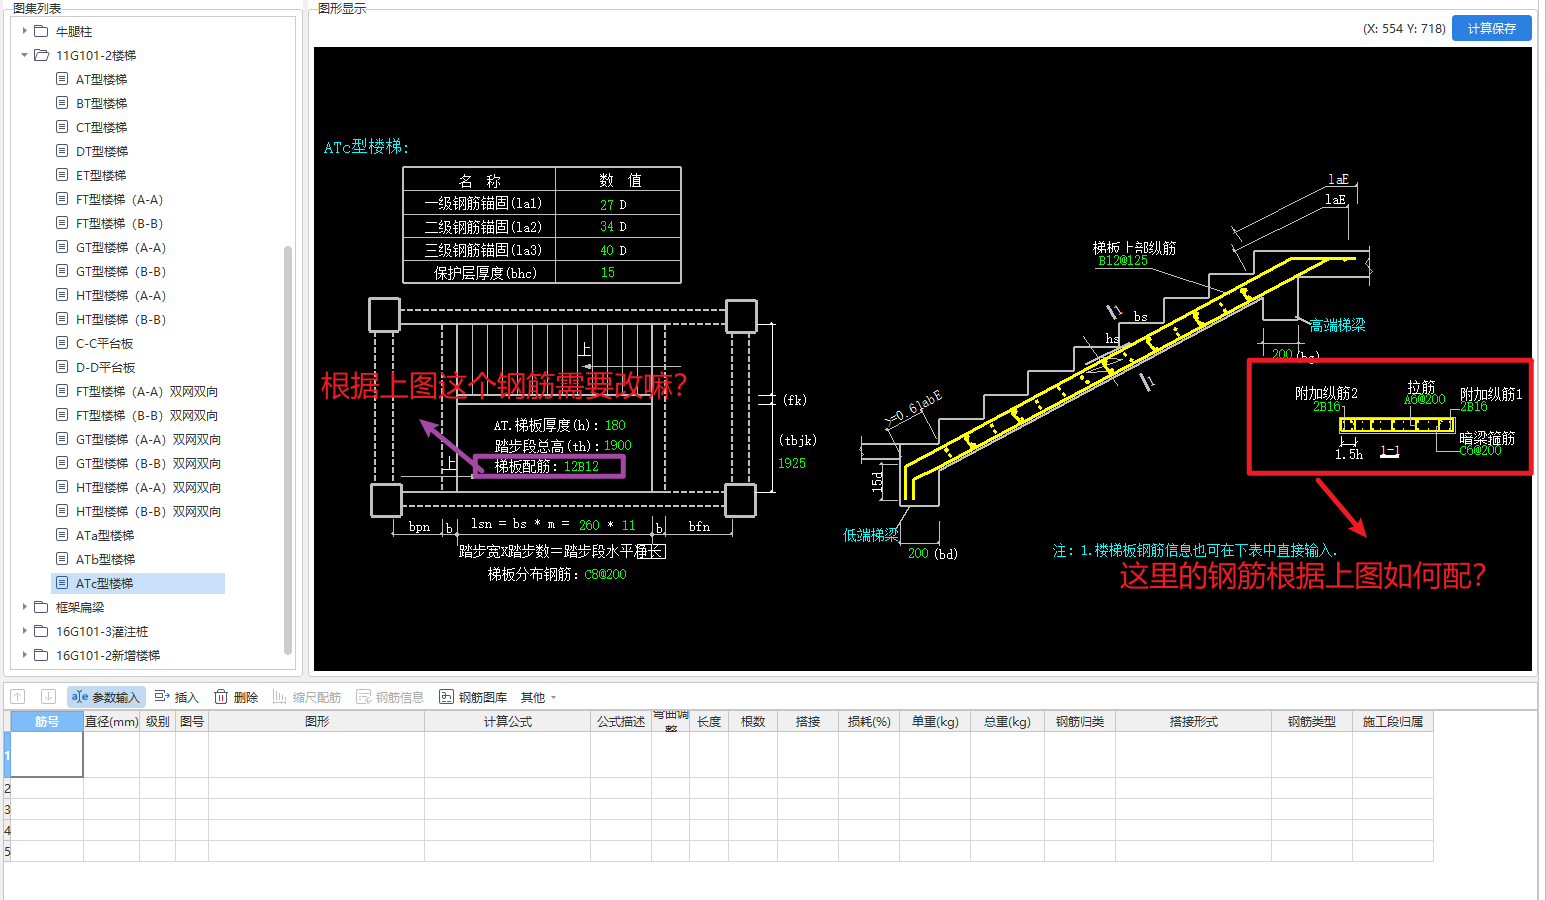The image size is (1546, 900).
Task: Select the D-D平台板 document icon
Action: coord(62,367)
